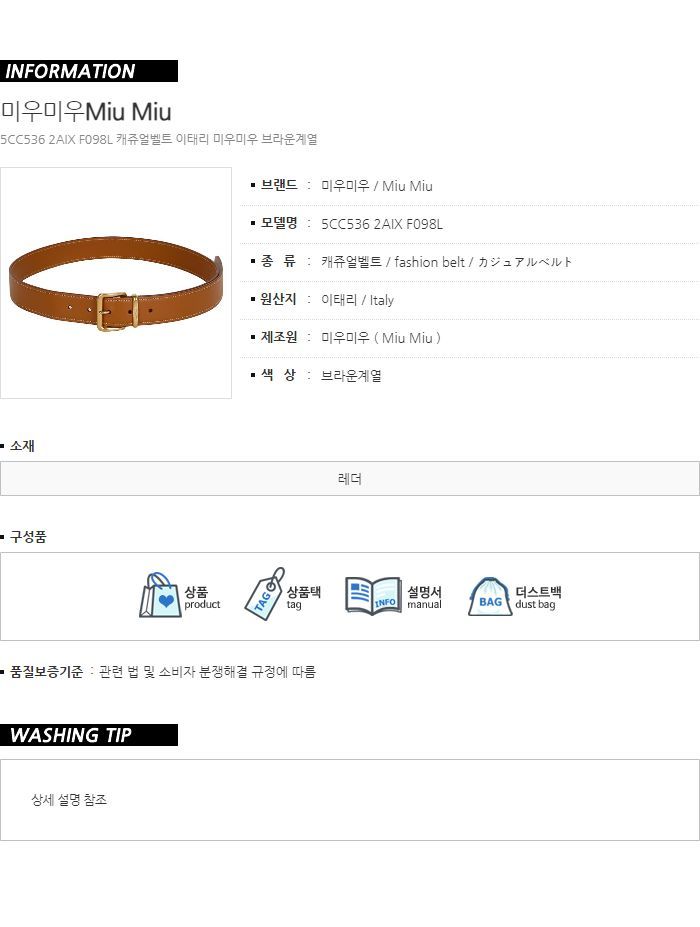Click the 레더 material field
Screen dimensions: 700x927
click(x=350, y=478)
